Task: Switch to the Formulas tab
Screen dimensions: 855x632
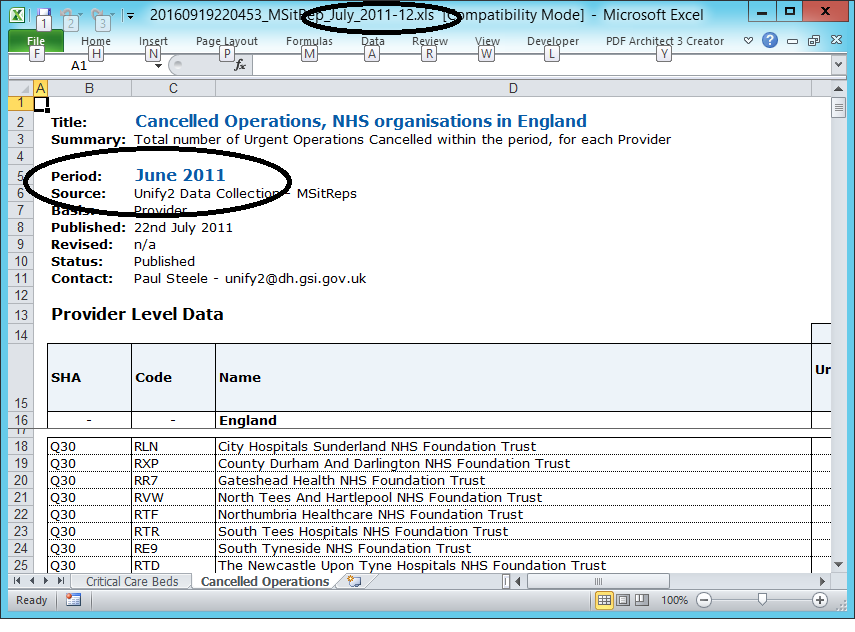Action: pos(309,41)
